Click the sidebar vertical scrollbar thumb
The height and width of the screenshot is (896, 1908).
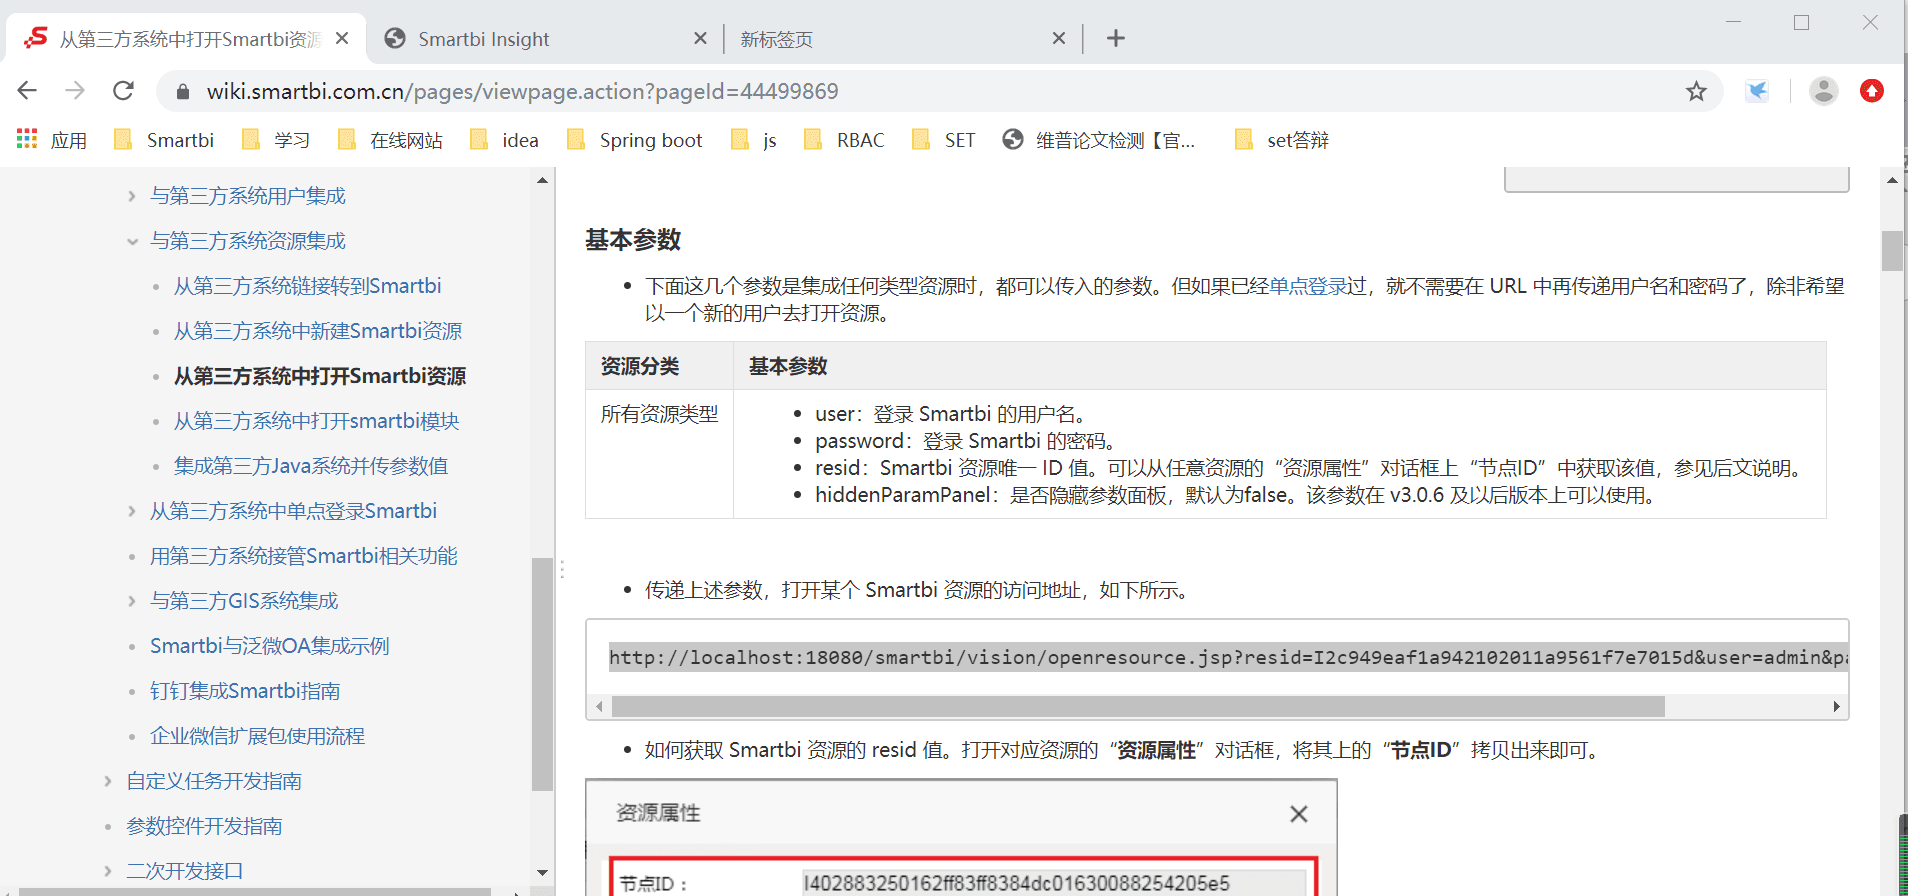pyautogui.click(x=542, y=674)
